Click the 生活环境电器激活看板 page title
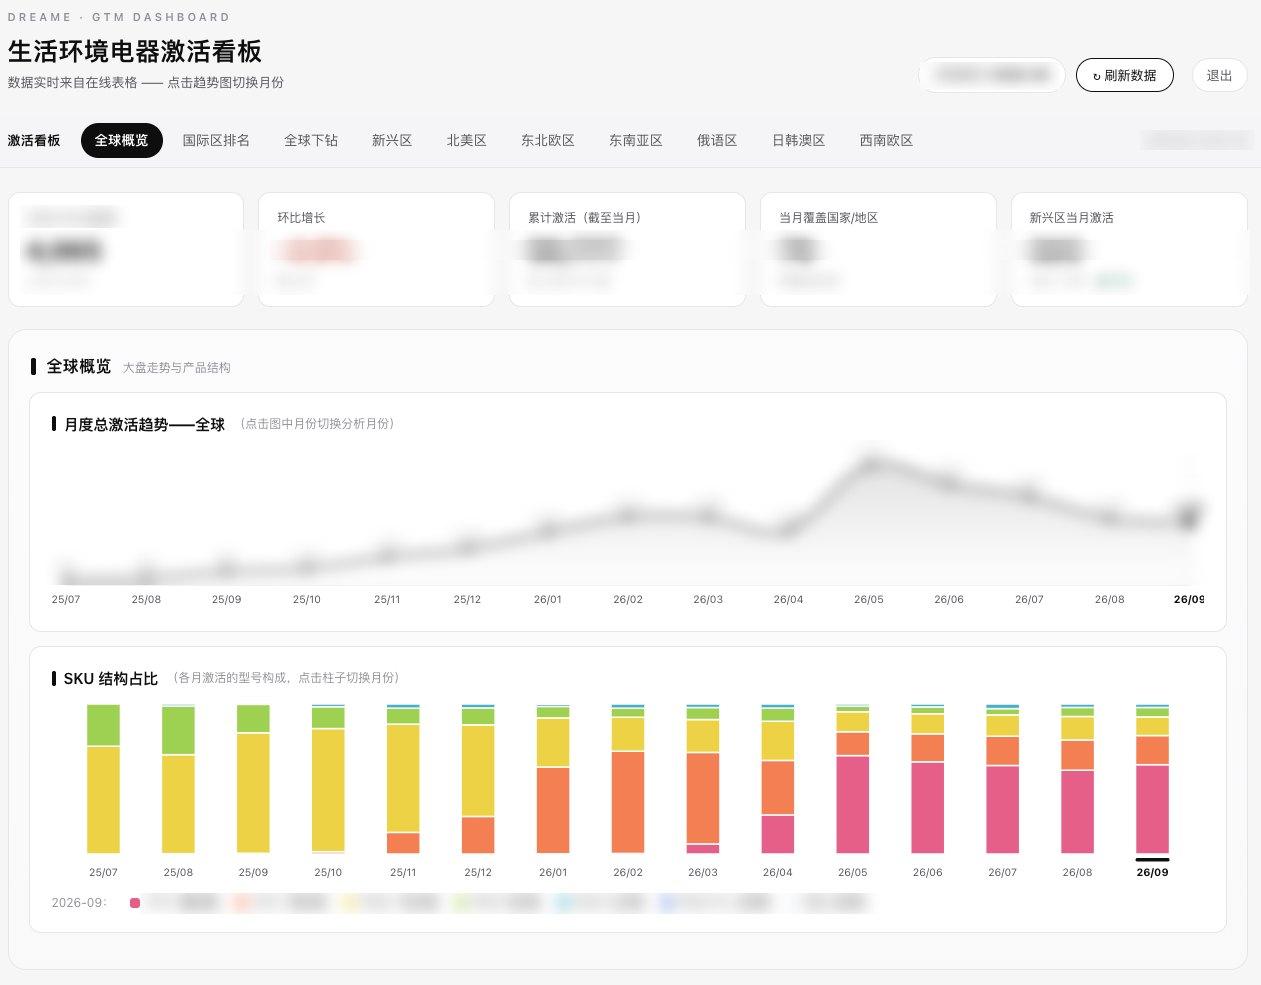The height and width of the screenshot is (985, 1261). (x=135, y=51)
